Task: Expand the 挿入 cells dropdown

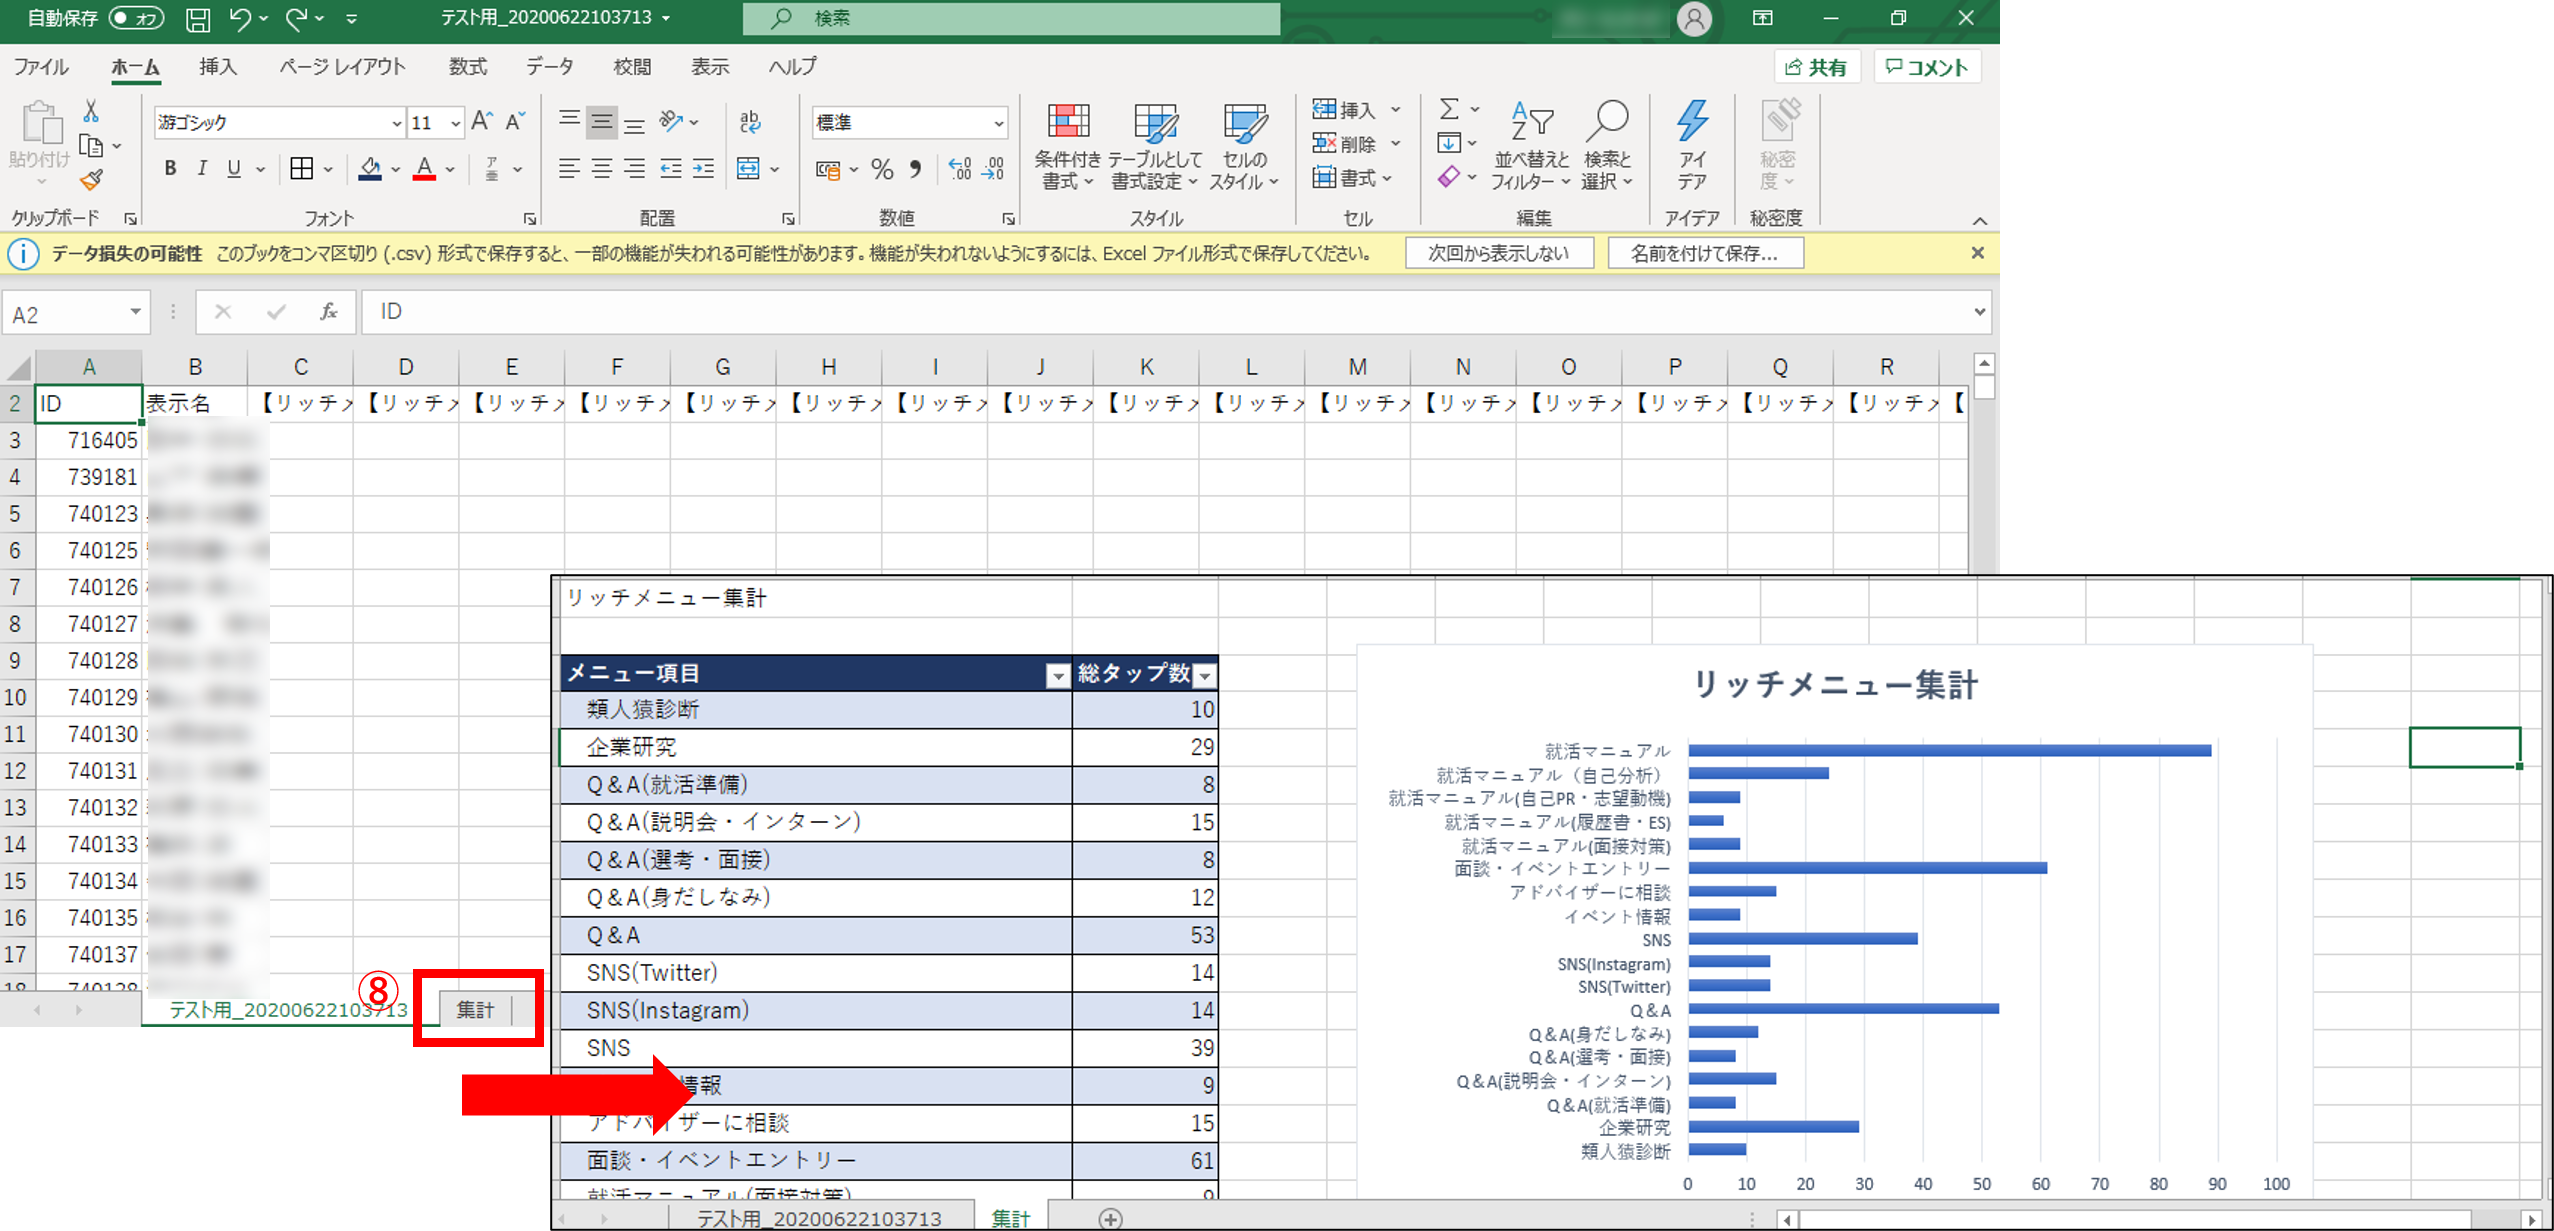Action: pos(1396,110)
